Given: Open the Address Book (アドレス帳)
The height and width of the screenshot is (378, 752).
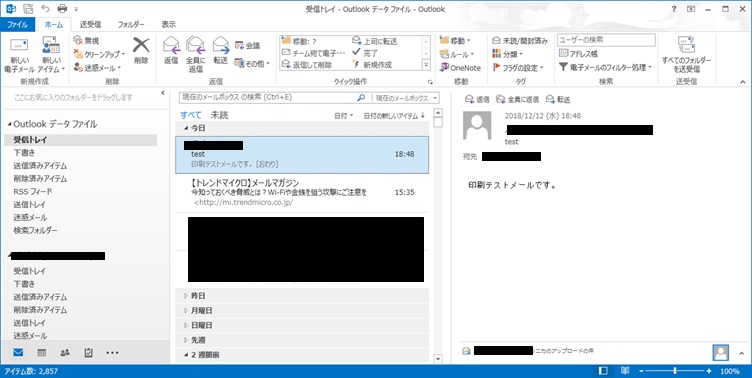Looking at the screenshot, I should (x=578, y=54).
